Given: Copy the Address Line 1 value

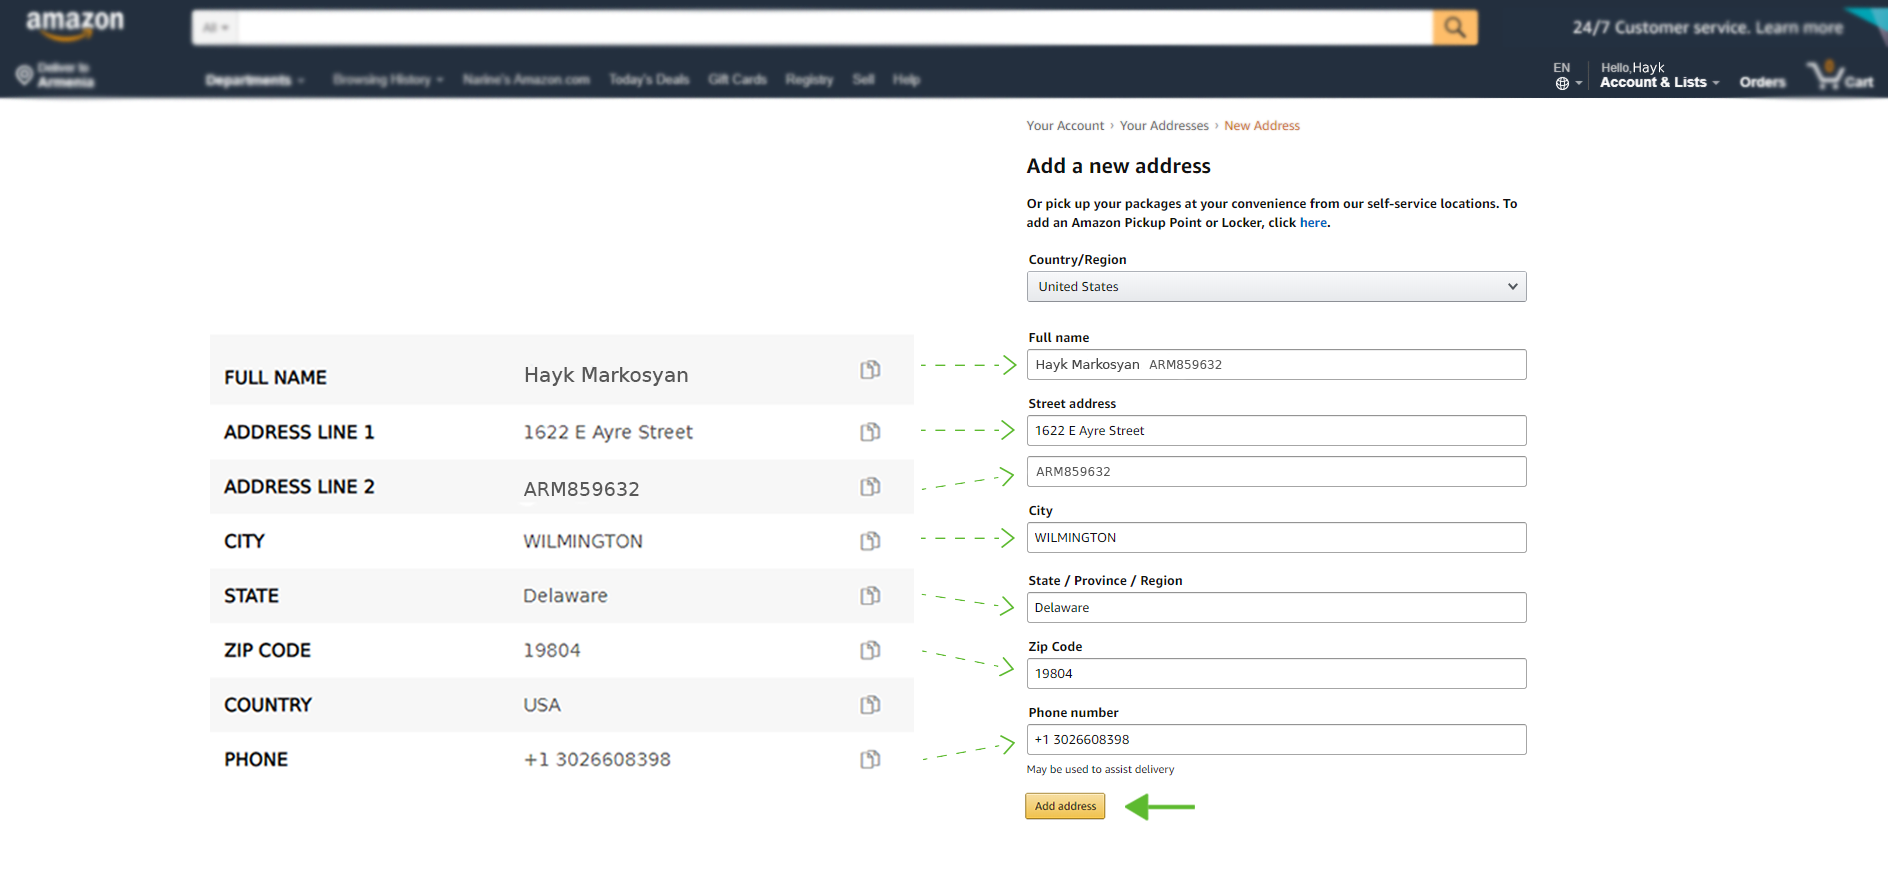Looking at the screenshot, I should tap(870, 432).
